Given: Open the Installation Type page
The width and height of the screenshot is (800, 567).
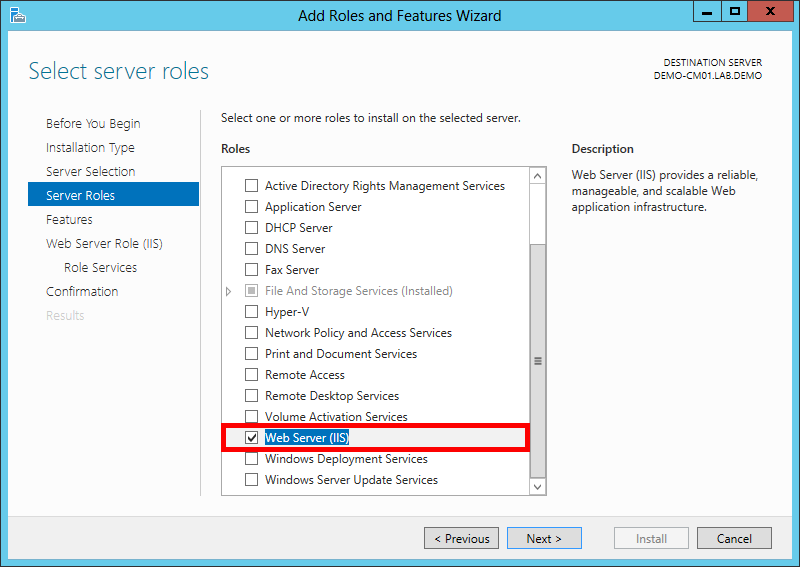Looking at the screenshot, I should pos(90,148).
